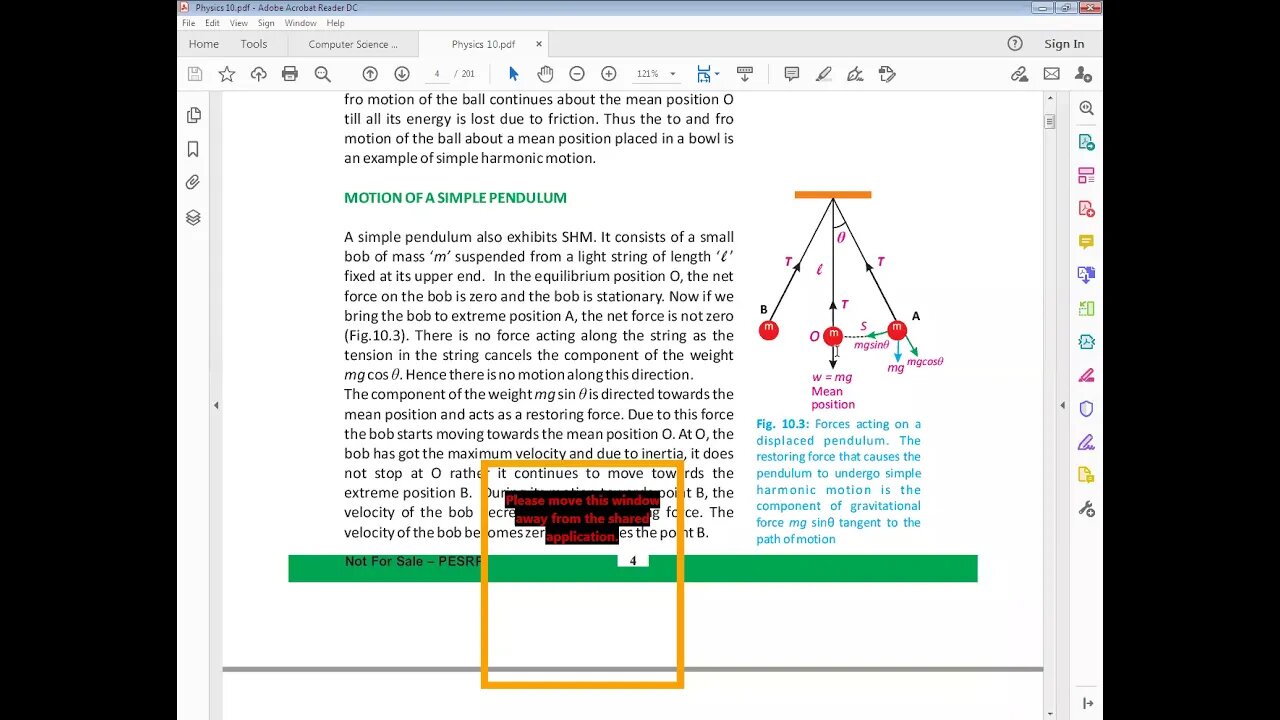Click the scrollbar down arrow
The width and height of the screenshot is (1280, 720).
1049,714
